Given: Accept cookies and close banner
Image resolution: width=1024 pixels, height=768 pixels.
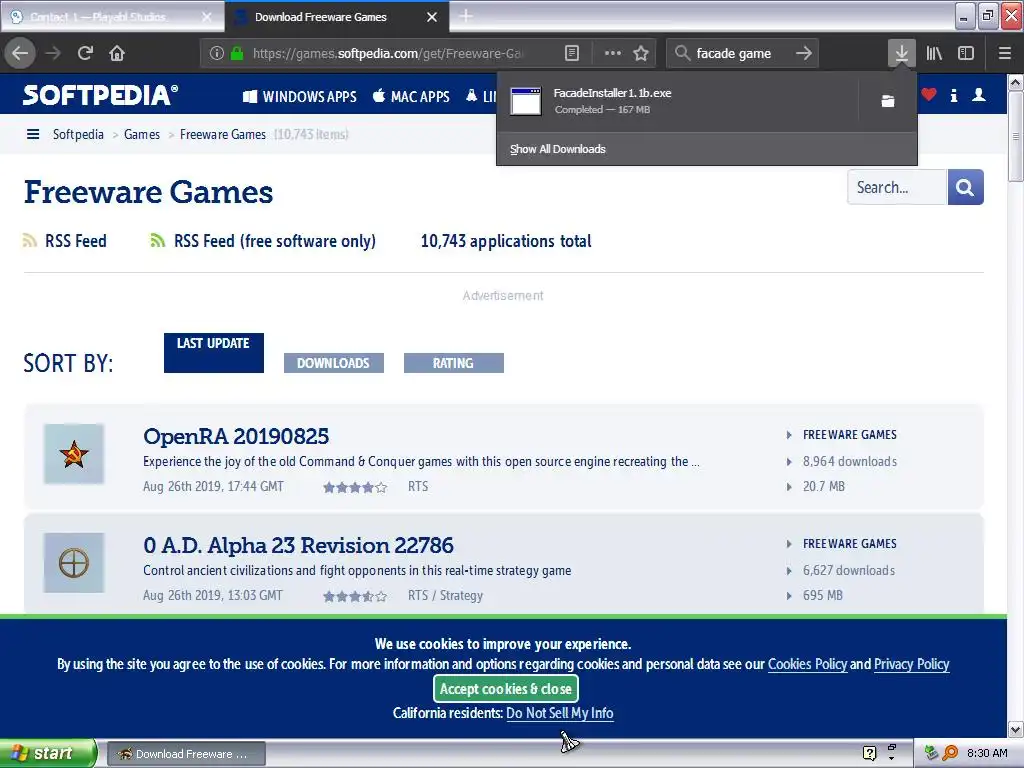Looking at the screenshot, I should pyautogui.click(x=505, y=688).
